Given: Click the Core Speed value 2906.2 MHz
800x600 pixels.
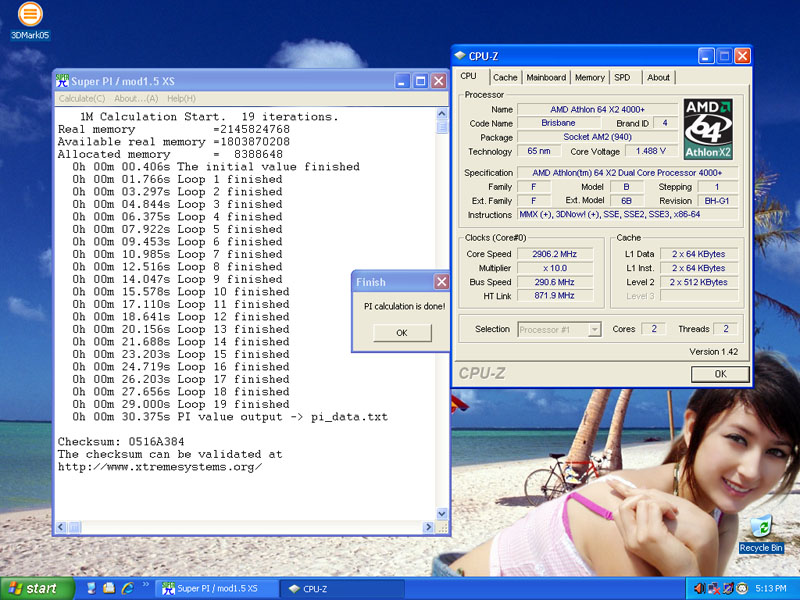Looking at the screenshot, I should coord(555,254).
